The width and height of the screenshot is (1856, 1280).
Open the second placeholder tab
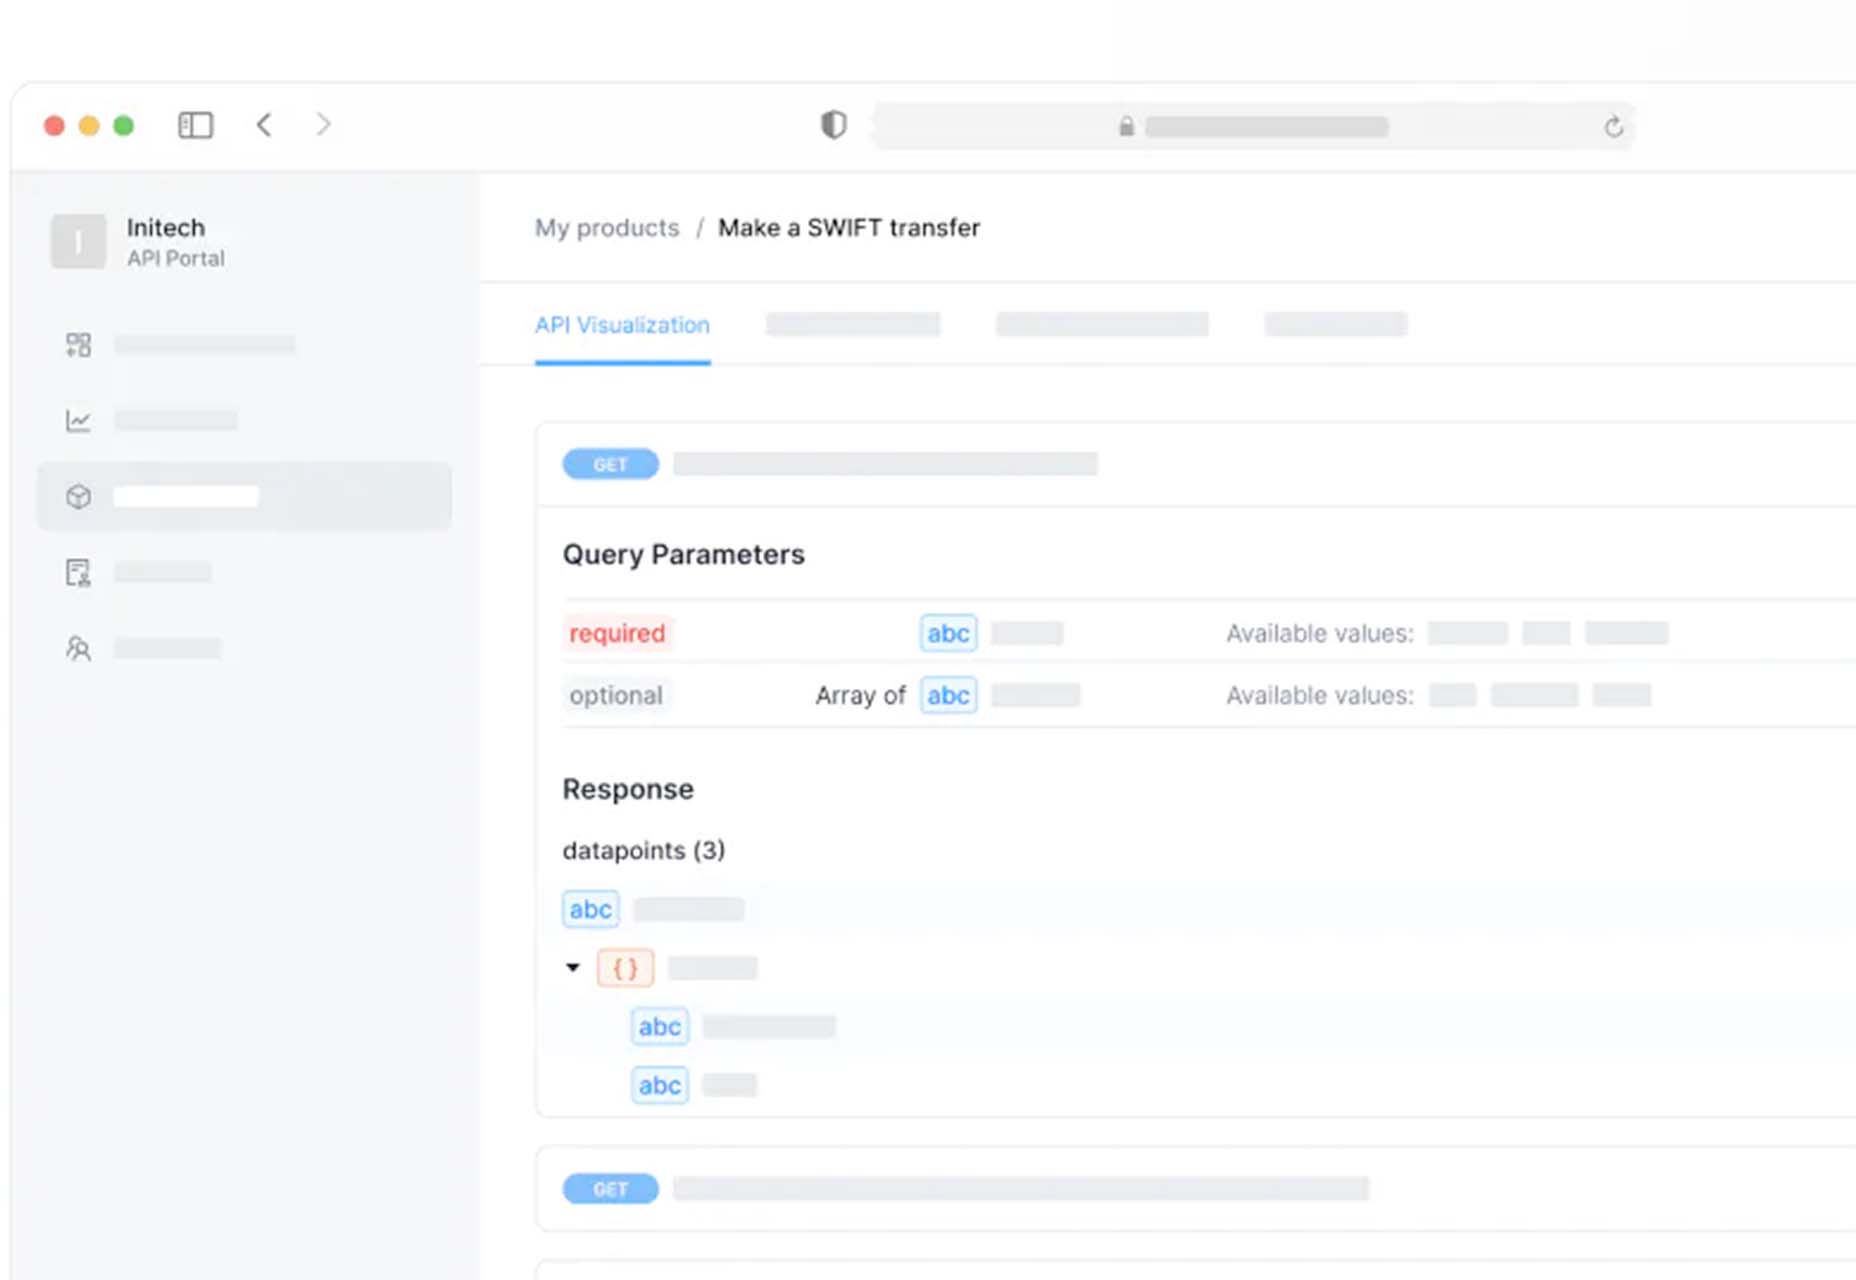pyautogui.click(x=853, y=324)
